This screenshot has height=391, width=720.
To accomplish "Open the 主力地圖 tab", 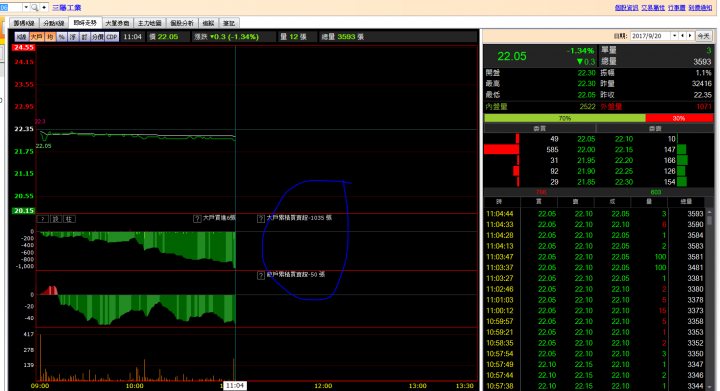I will (x=150, y=23).
